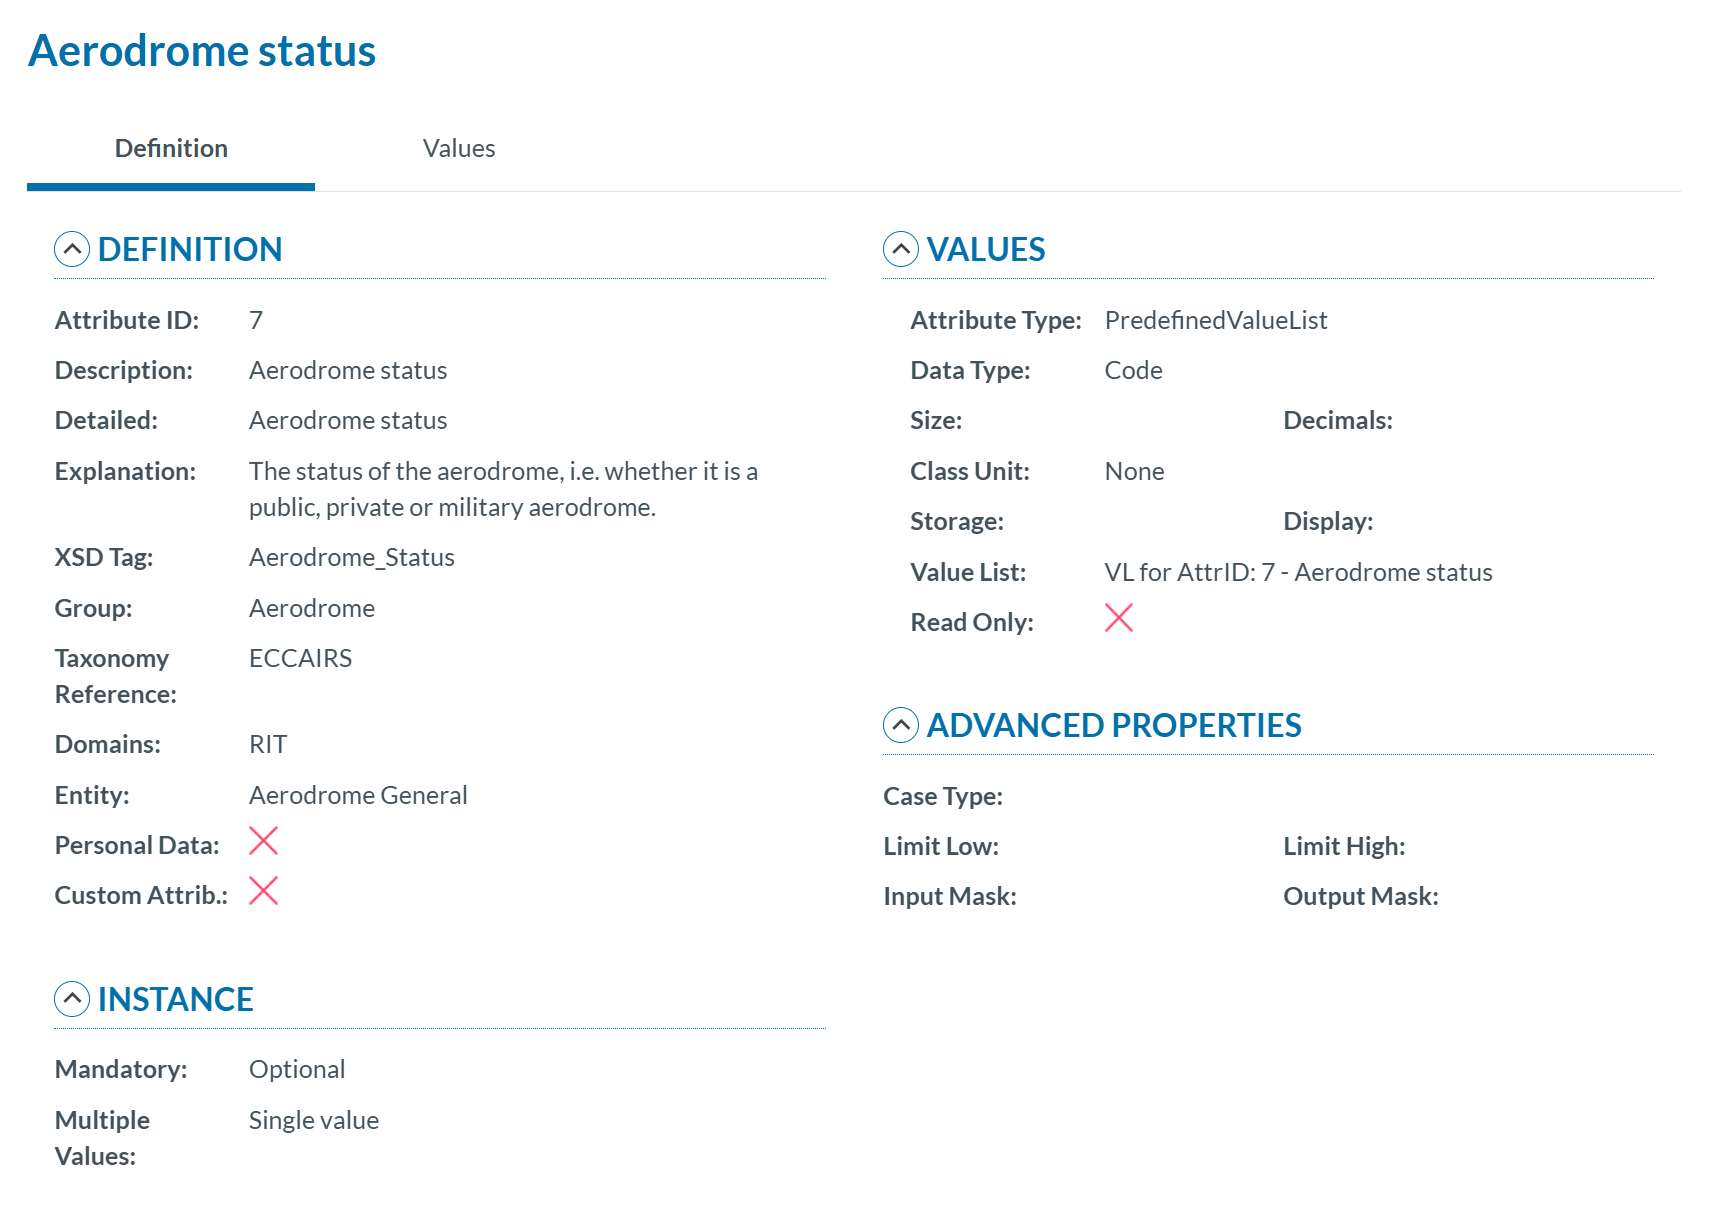Collapse the DEFINITION section chevron icon
Screen dimensions: 1726x1219
72,249
